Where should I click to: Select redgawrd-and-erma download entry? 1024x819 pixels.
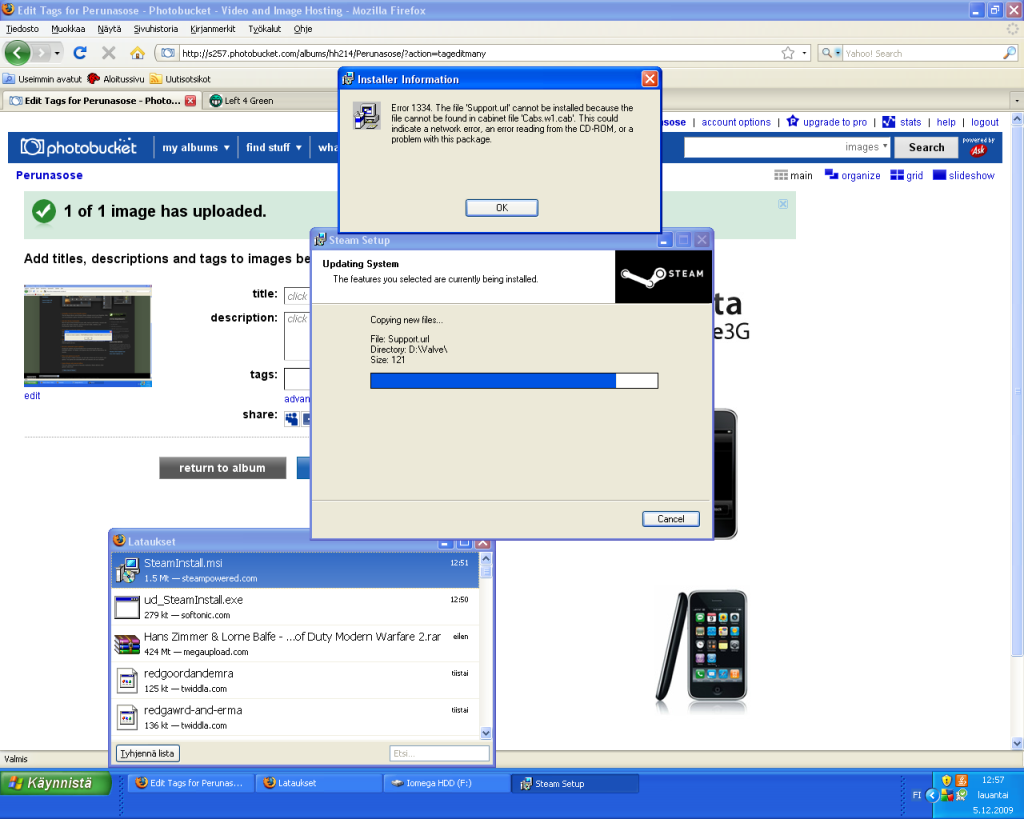tap(295, 716)
